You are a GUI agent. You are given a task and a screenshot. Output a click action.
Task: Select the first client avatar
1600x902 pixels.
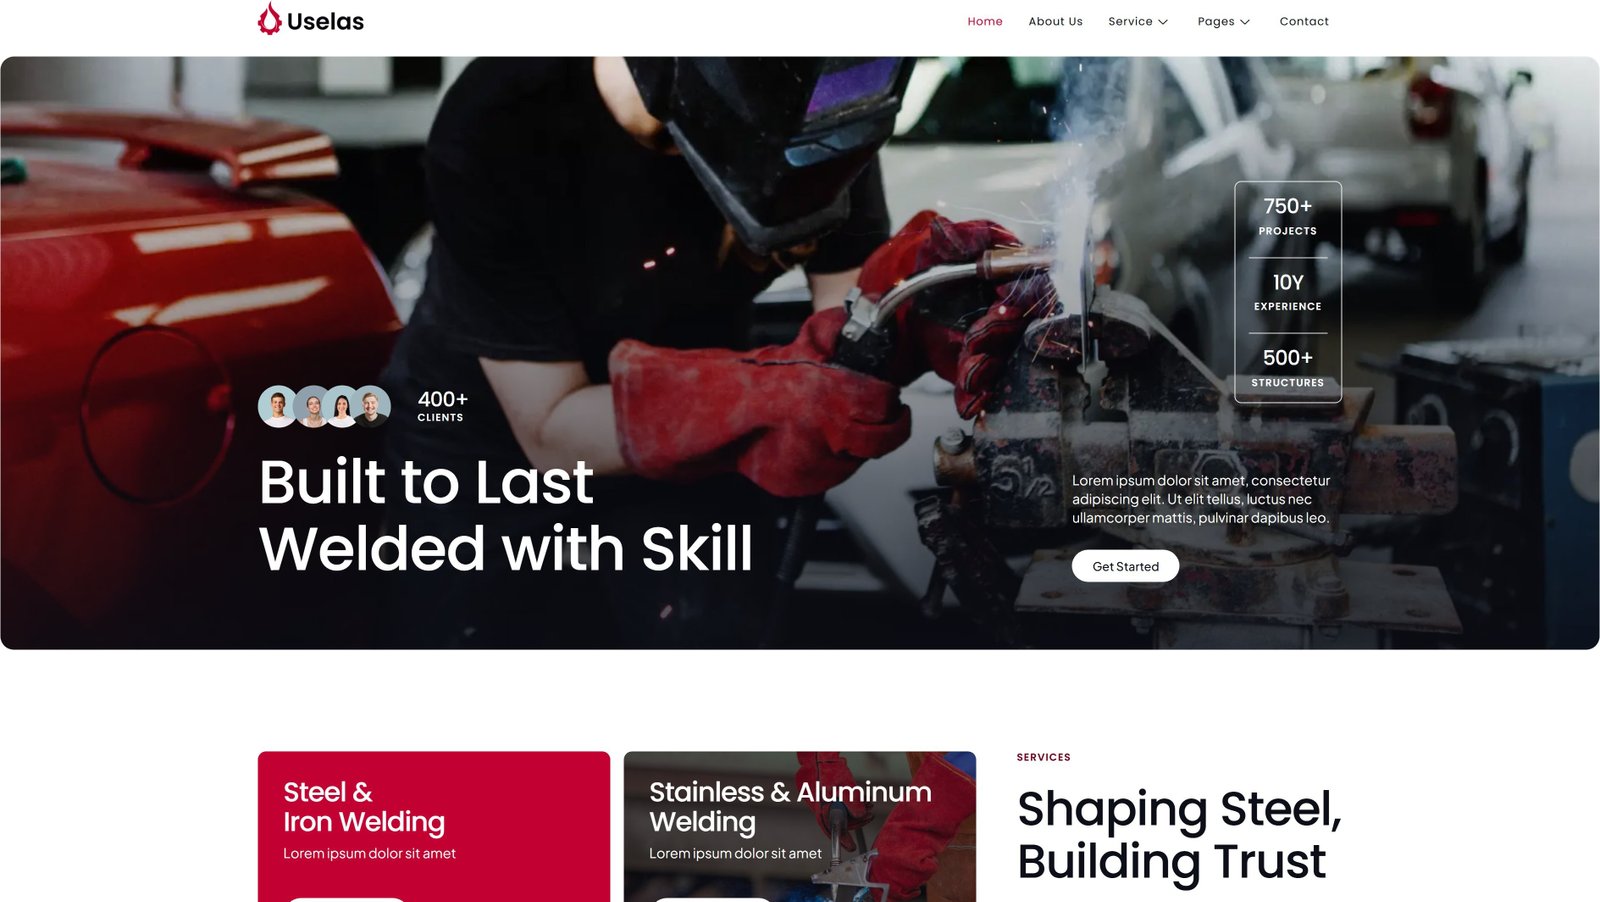point(278,406)
